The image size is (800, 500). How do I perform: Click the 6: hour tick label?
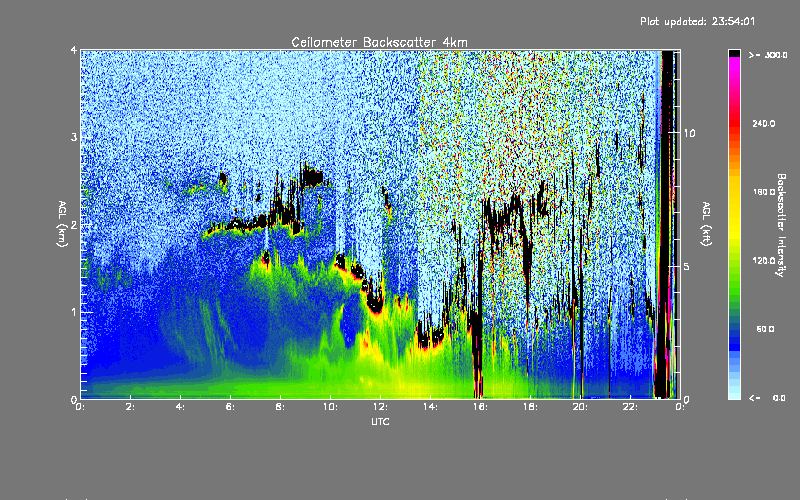tap(230, 407)
